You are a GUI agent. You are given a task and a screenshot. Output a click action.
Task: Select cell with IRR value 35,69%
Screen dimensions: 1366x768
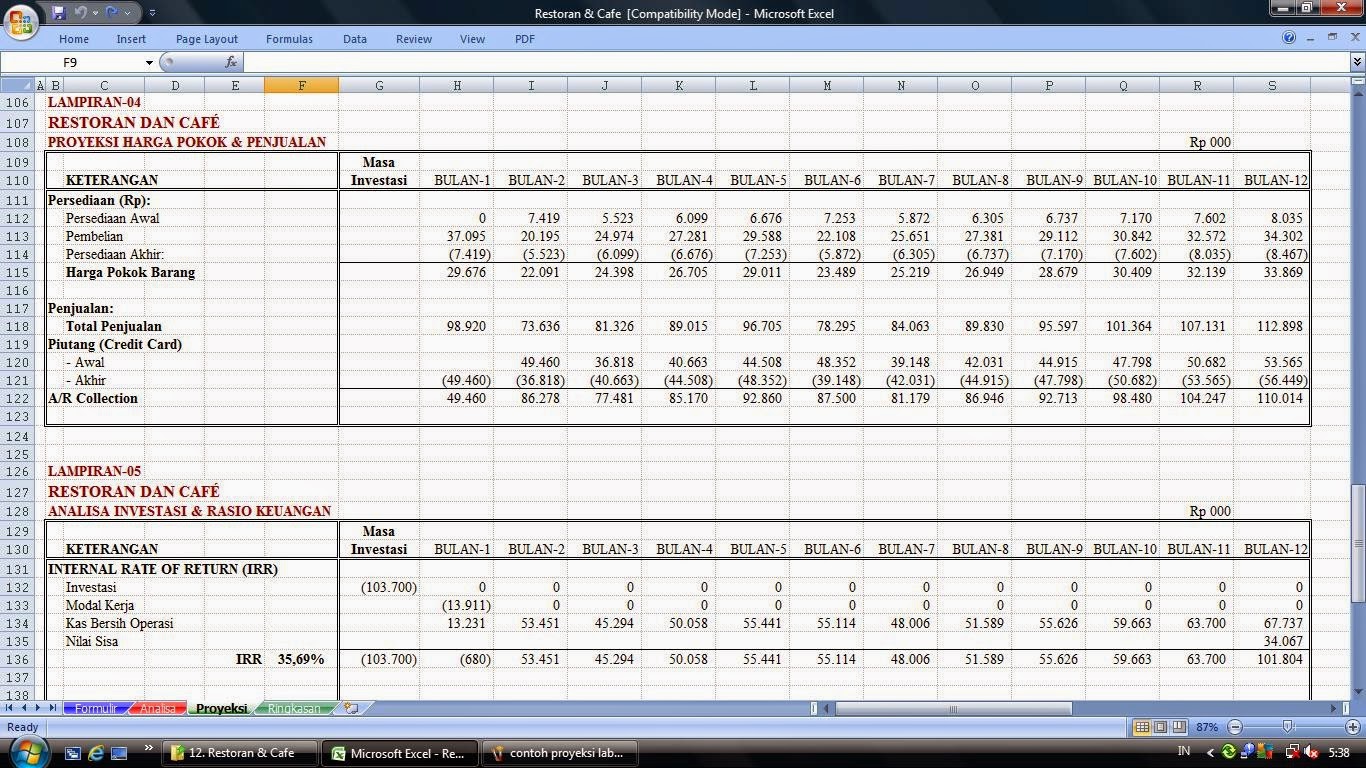click(301, 659)
